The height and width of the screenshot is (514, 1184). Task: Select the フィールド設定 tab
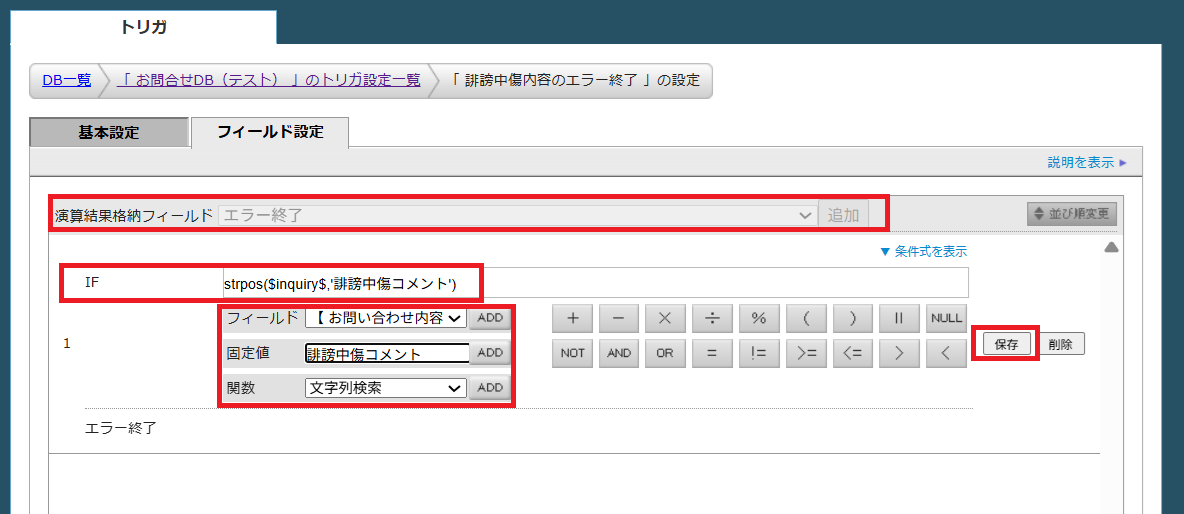pyautogui.click(x=270, y=132)
